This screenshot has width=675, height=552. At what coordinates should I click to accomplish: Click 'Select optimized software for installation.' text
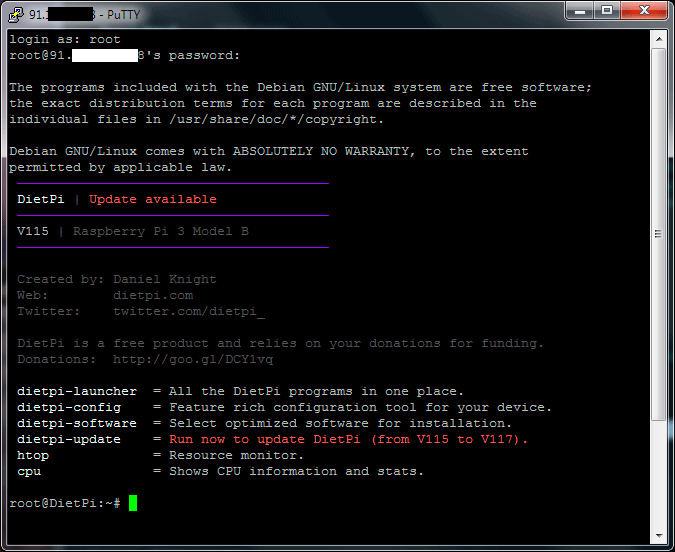coord(341,423)
